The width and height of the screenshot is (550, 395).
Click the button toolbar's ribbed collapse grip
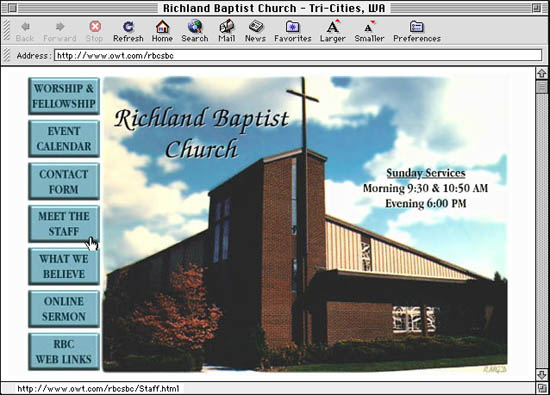coord(6,31)
